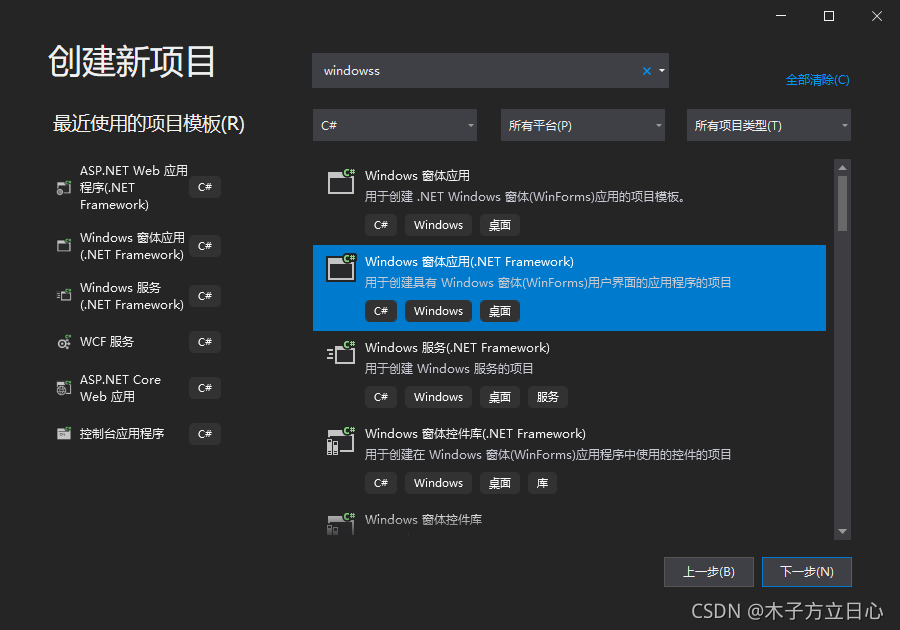The height and width of the screenshot is (630, 900).
Task: Click the ASP.NET Core Web 应用 globe icon
Action: (64, 388)
